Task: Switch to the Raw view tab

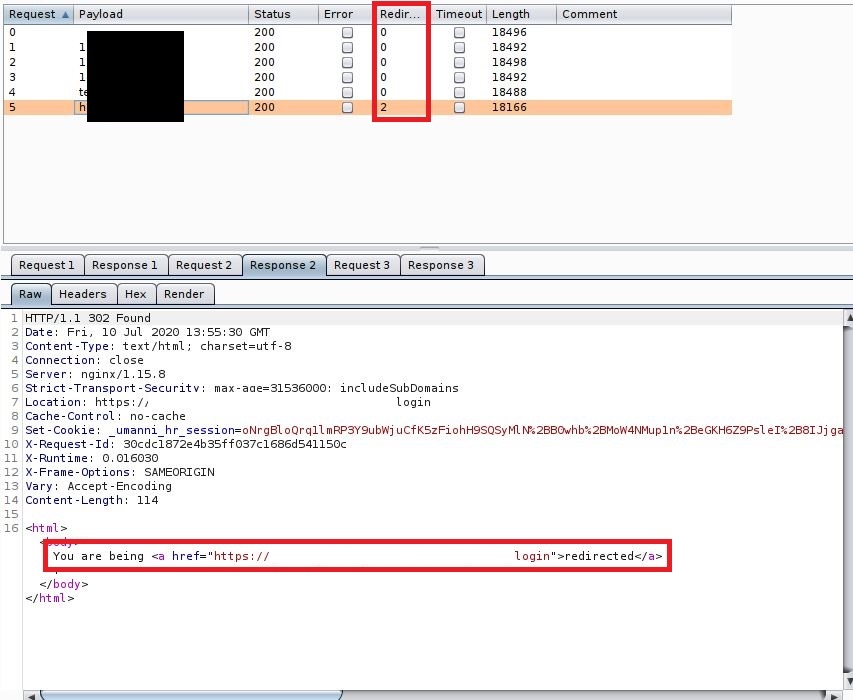Action: click(x=30, y=294)
